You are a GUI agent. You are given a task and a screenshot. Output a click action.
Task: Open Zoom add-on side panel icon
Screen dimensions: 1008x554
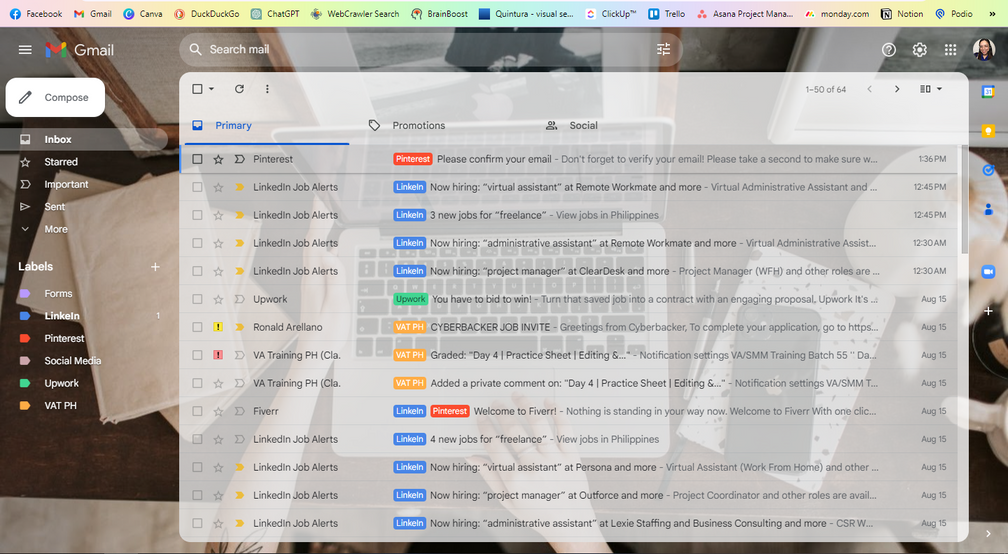point(988,272)
